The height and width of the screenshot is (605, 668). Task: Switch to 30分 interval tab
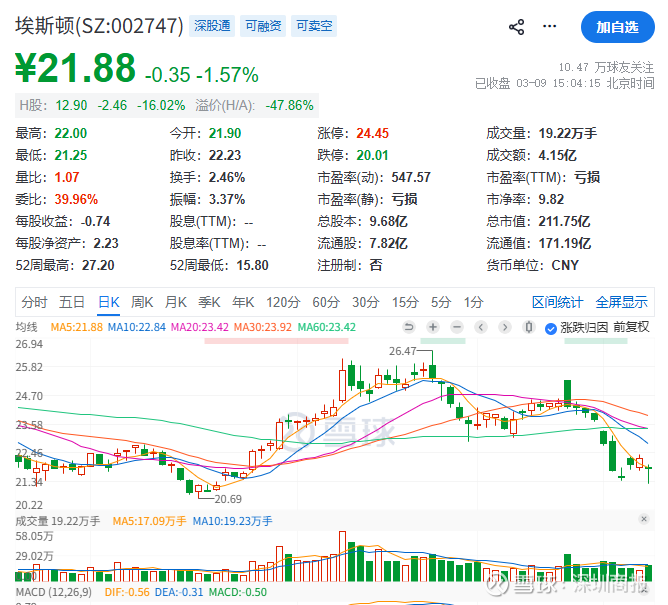coord(366,302)
